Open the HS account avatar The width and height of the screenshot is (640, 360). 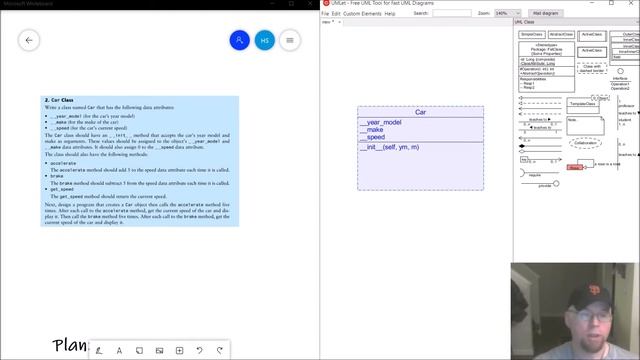pos(265,40)
